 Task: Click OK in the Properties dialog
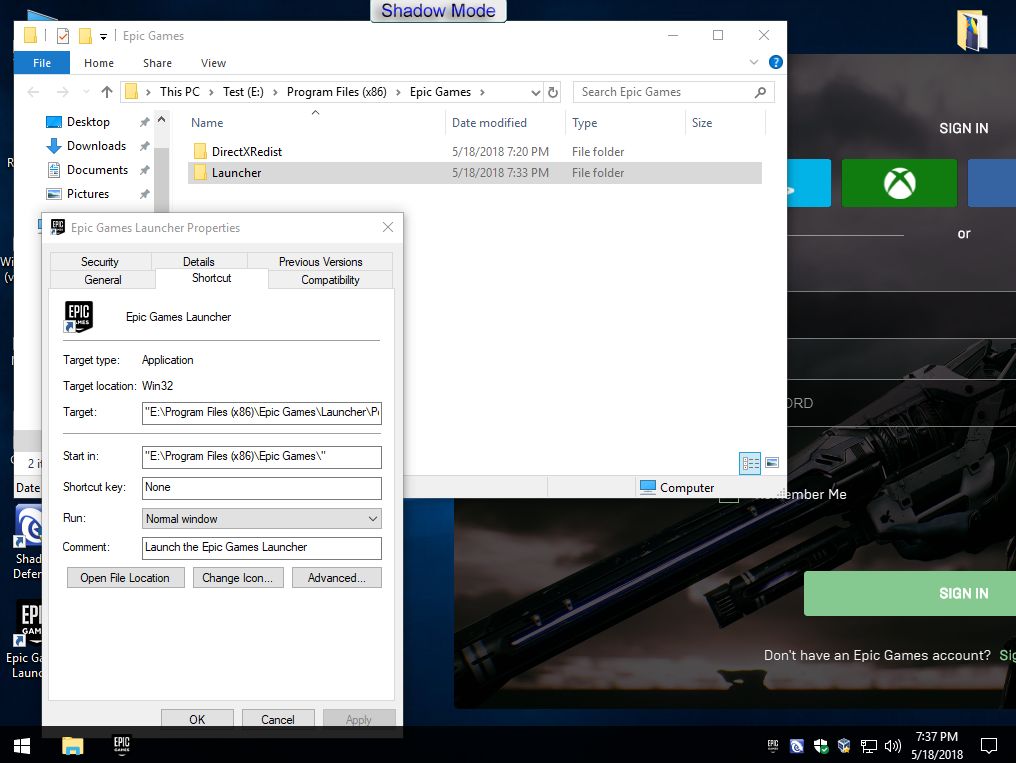(197, 719)
